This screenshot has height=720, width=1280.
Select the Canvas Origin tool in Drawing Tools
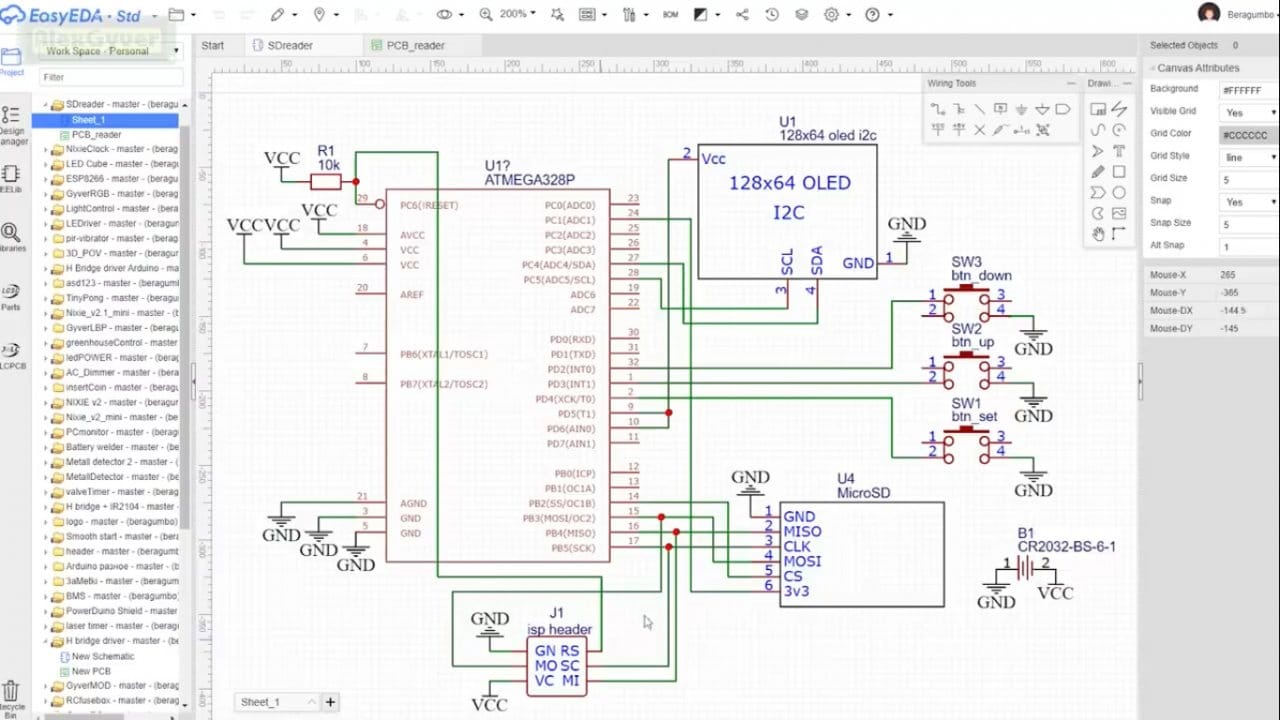tap(1119, 234)
